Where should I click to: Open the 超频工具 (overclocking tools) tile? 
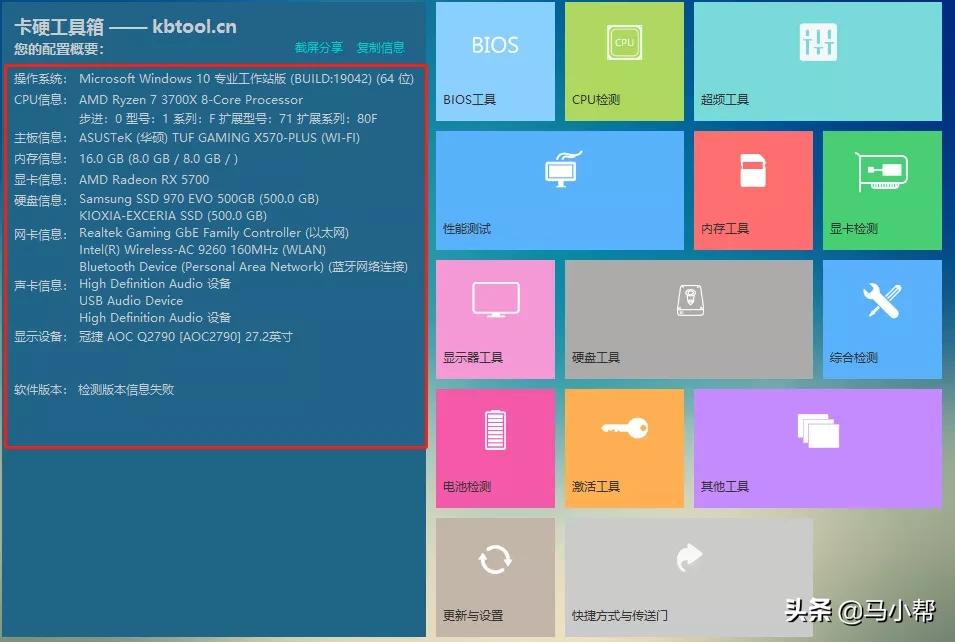click(817, 60)
